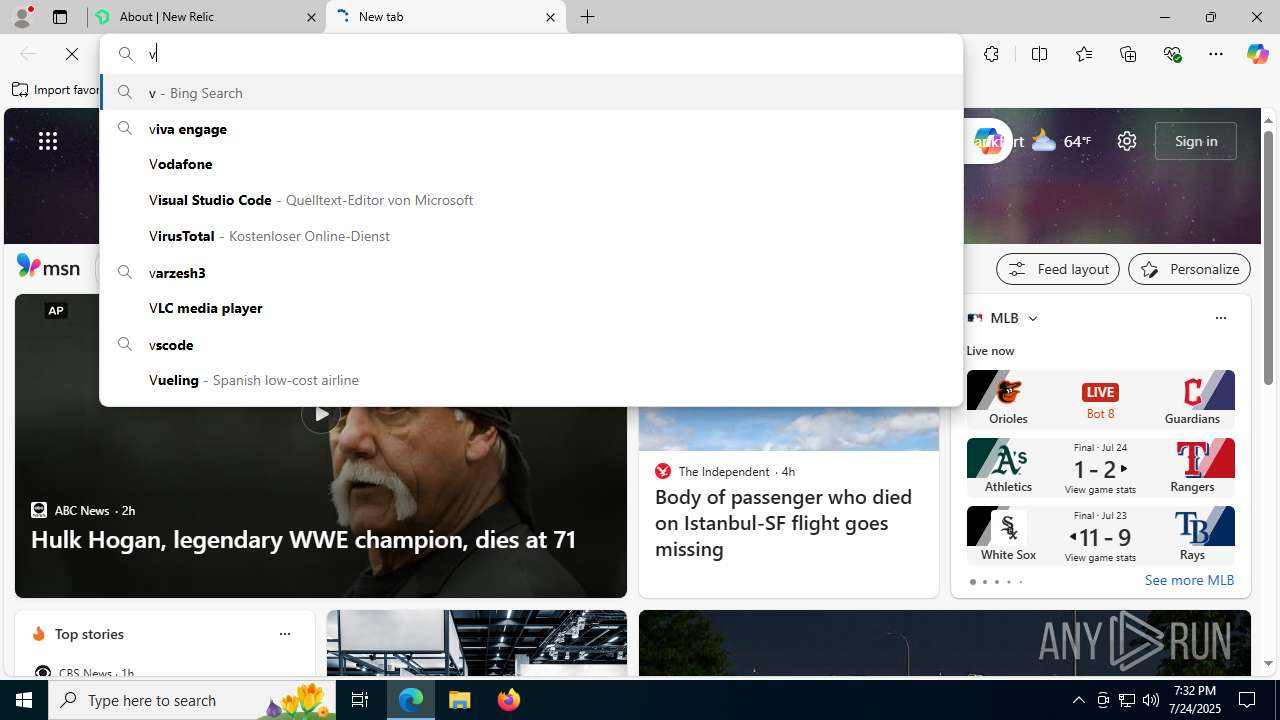1280x720 pixels.
Task: Click Personalize button
Action: click(x=1189, y=269)
